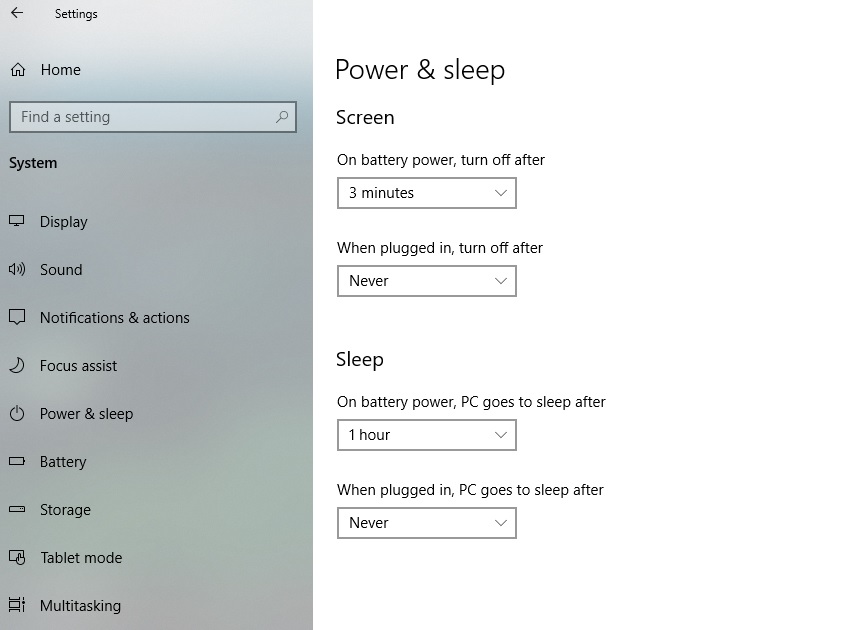This screenshot has width=864, height=630.
Task: Click the Display monitor icon
Action: click(17, 221)
